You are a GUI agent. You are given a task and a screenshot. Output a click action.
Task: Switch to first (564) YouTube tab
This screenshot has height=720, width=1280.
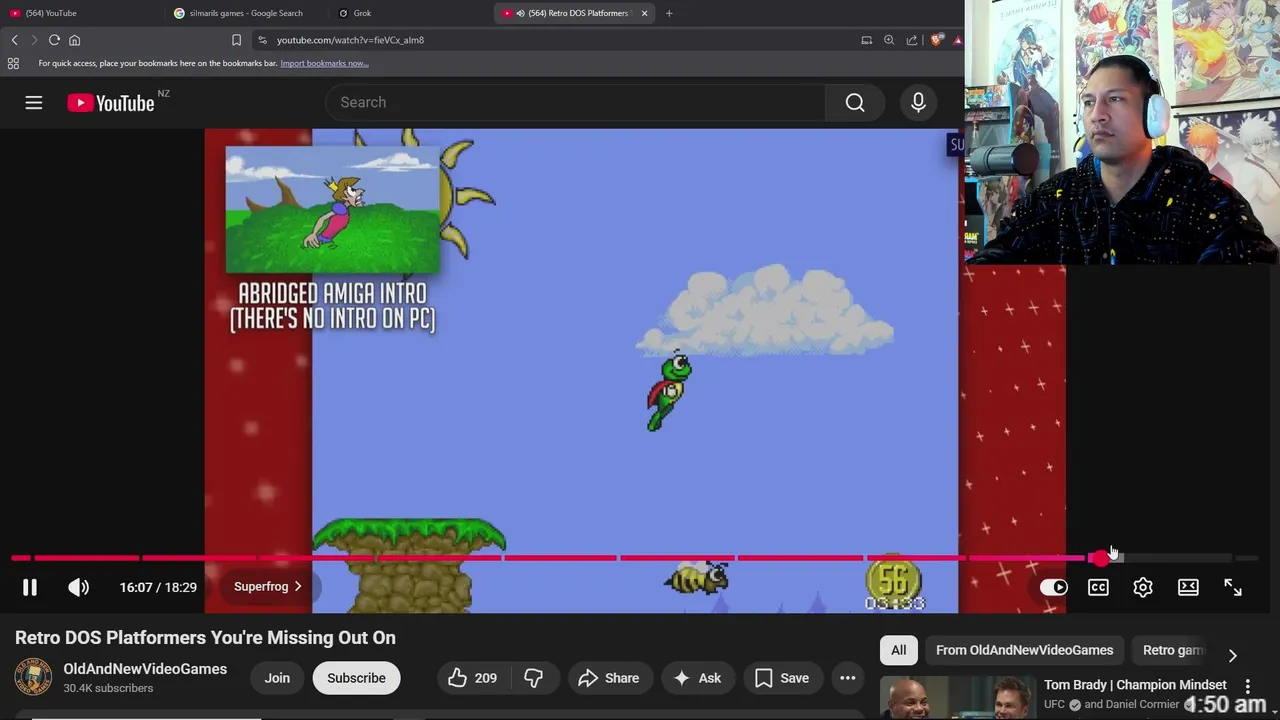(x=80, y=13)
